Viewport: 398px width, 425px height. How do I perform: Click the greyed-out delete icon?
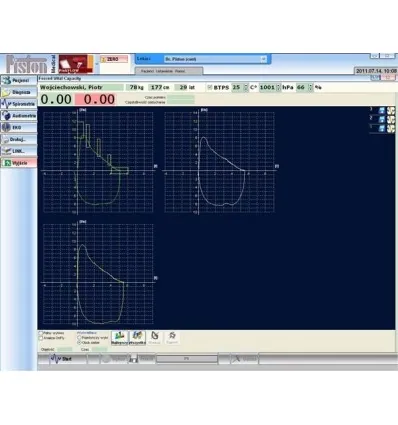coord(154,338)
